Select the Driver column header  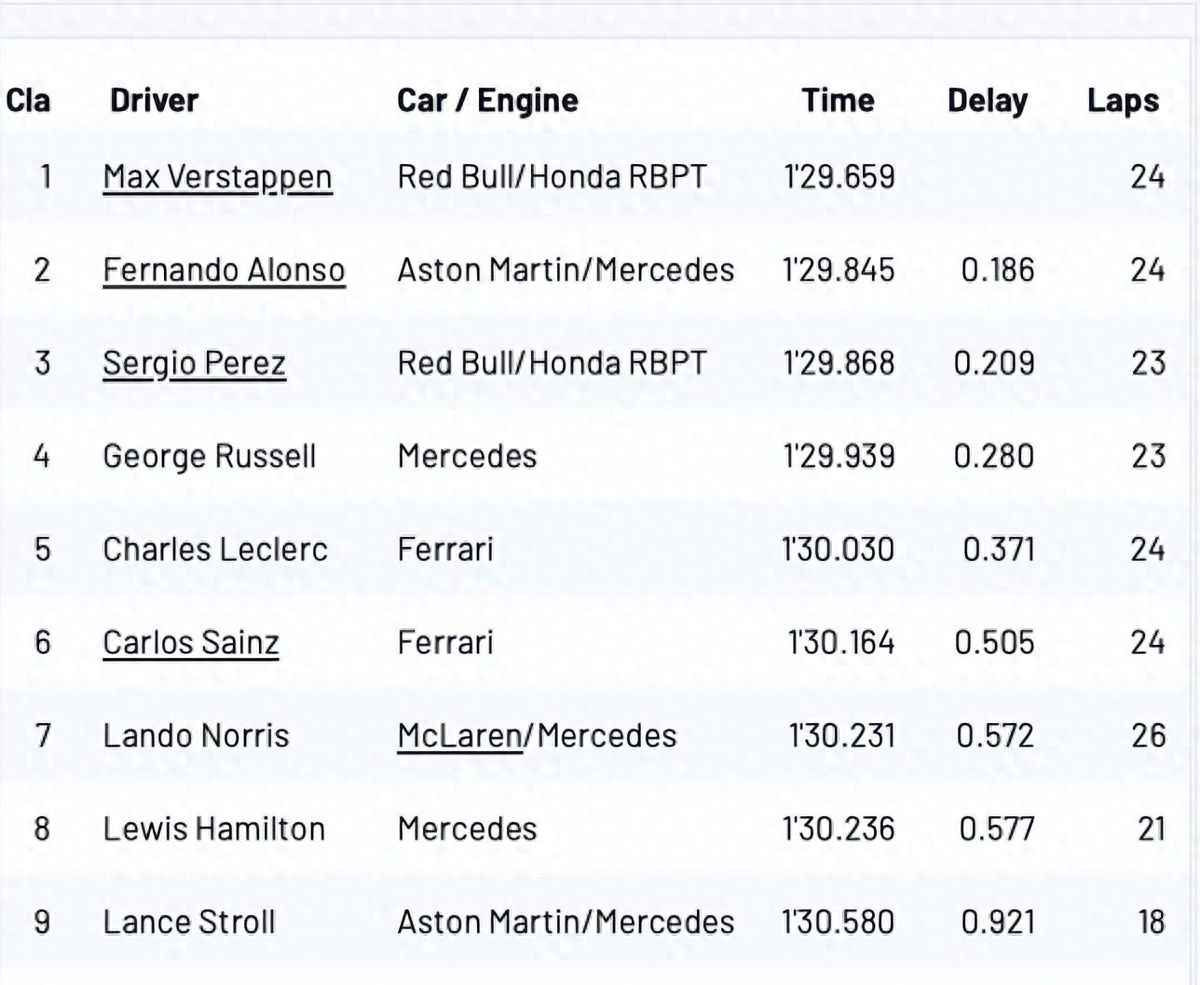click(154, 100)
